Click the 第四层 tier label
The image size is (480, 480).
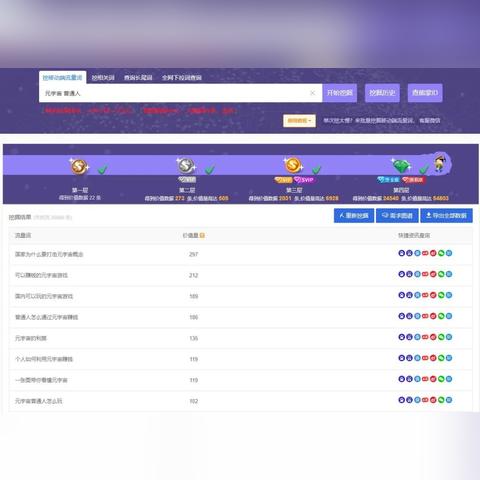click(401, 190)
